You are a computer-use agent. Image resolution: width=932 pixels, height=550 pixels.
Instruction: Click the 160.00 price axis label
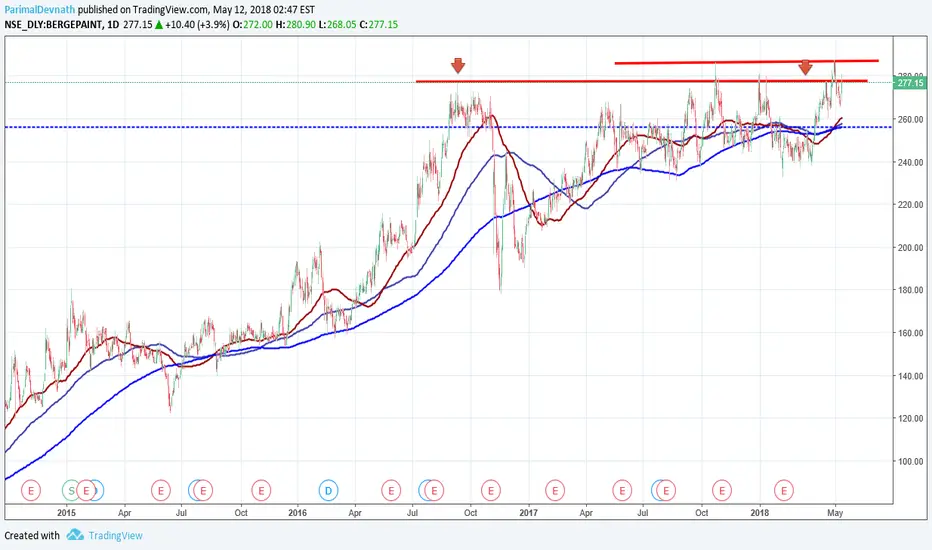911,333
